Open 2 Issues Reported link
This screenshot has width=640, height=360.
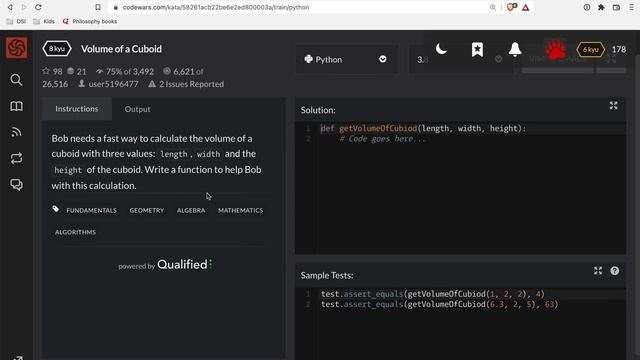[x=186, y=84]
